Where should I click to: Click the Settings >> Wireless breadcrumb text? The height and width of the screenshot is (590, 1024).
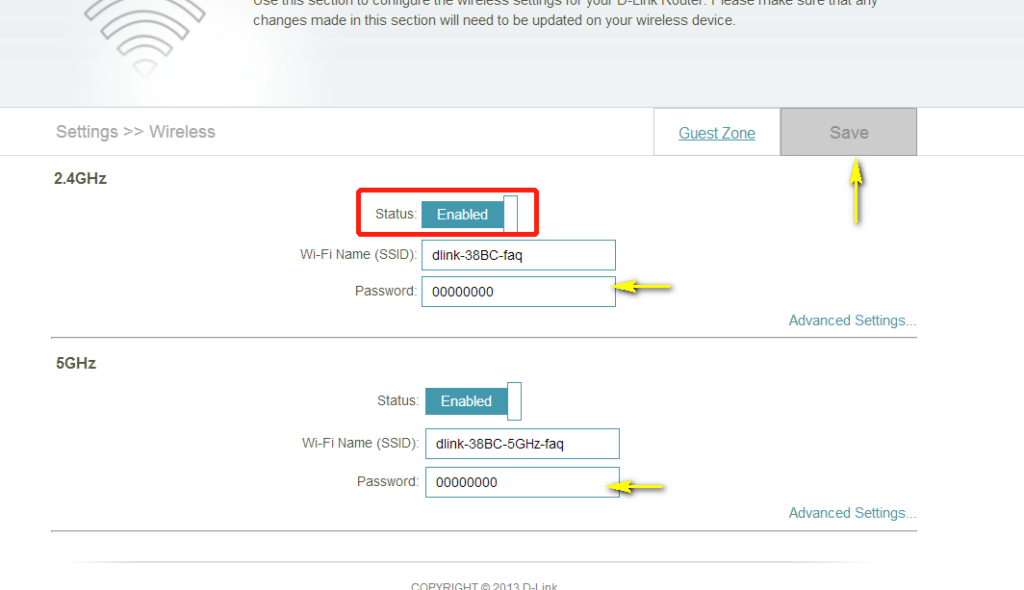pos(135,132)
